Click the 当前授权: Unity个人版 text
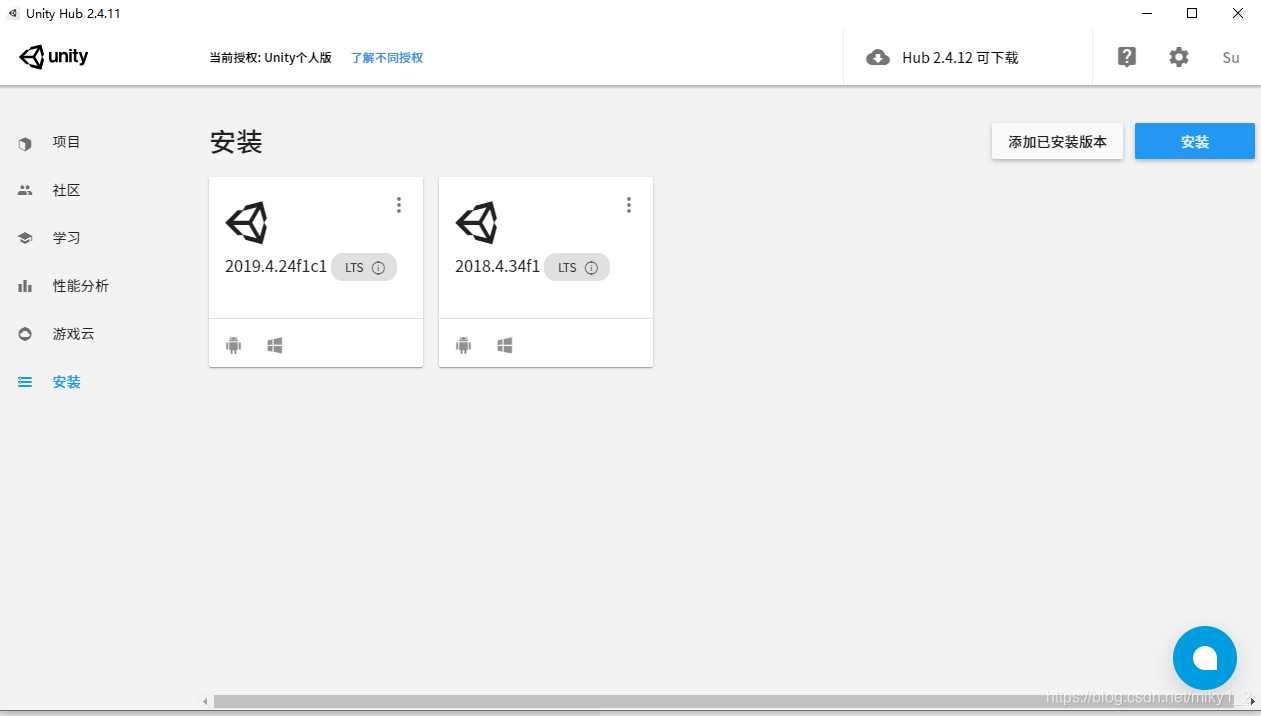 pyautogui.click(x=270, y=58)
